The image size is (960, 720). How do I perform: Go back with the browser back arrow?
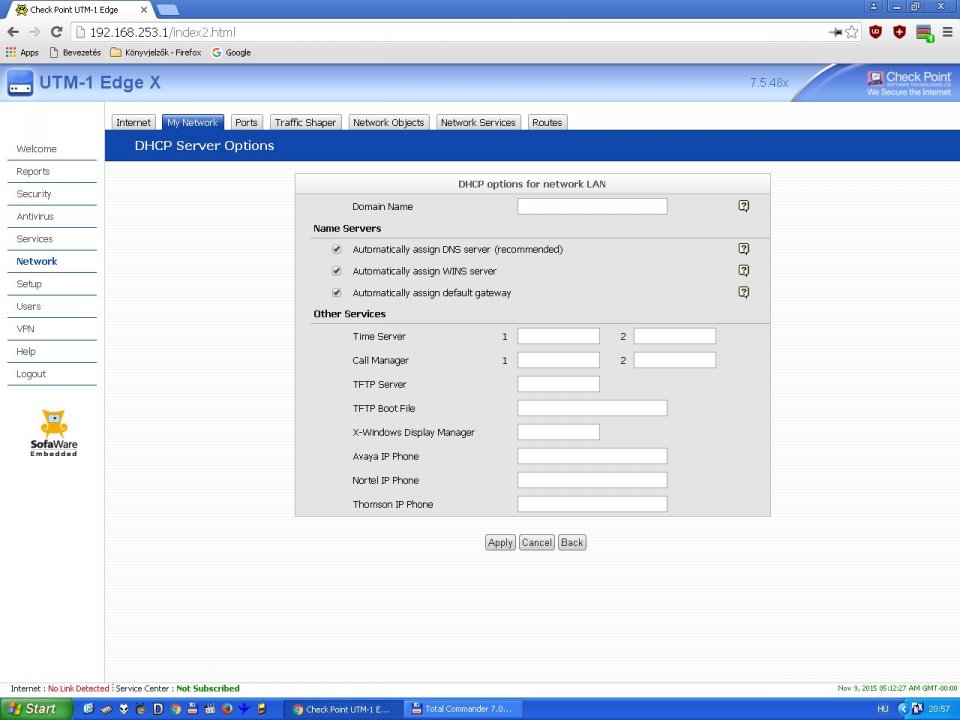(x=13, y=32)
